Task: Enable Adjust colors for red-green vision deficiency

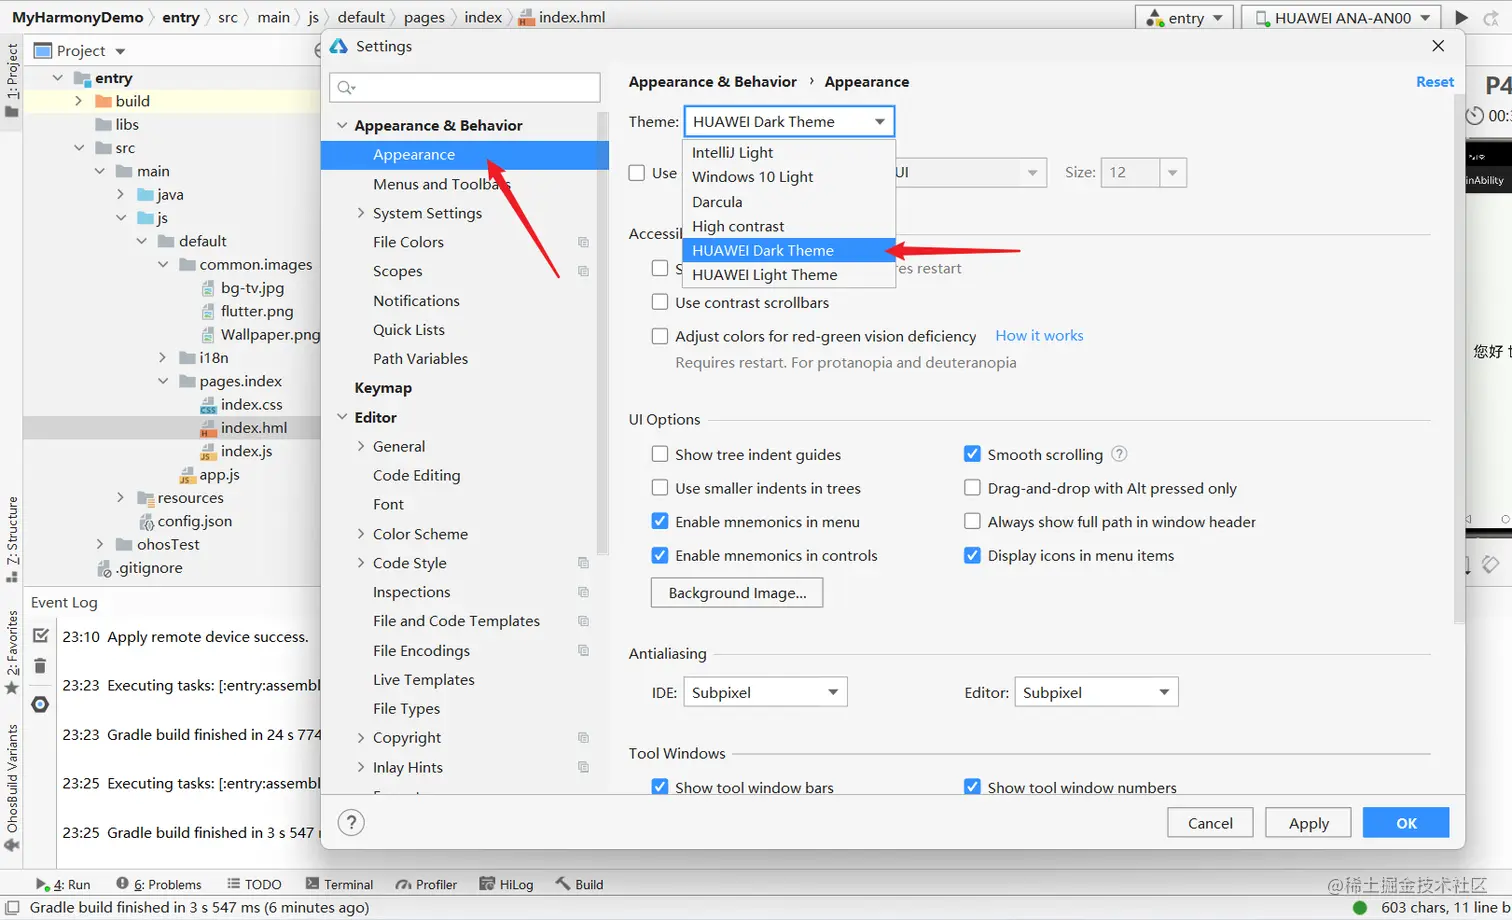Action: tap(659, 336)
